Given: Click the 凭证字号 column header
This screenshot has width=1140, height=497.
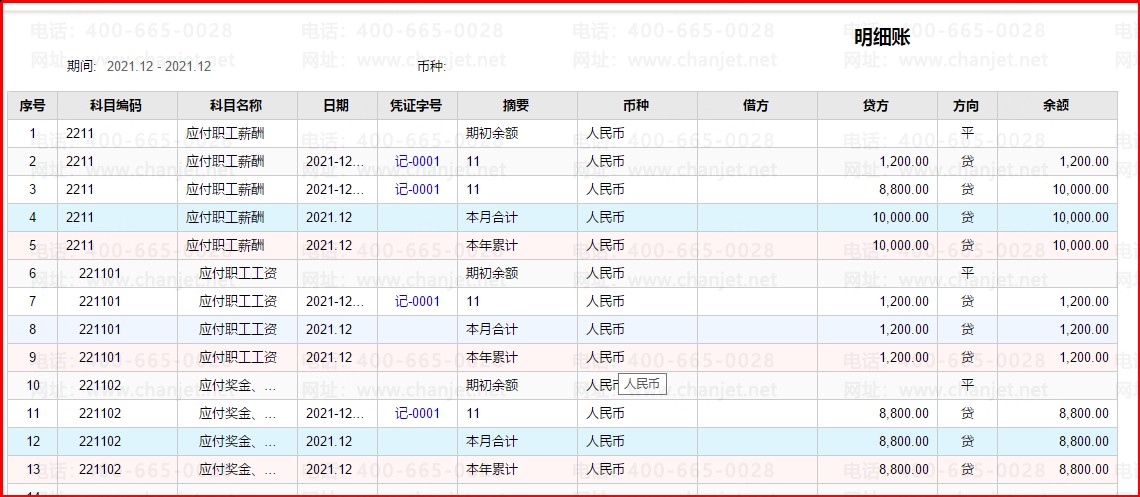Looking at the screenshot, I should 416,105.
